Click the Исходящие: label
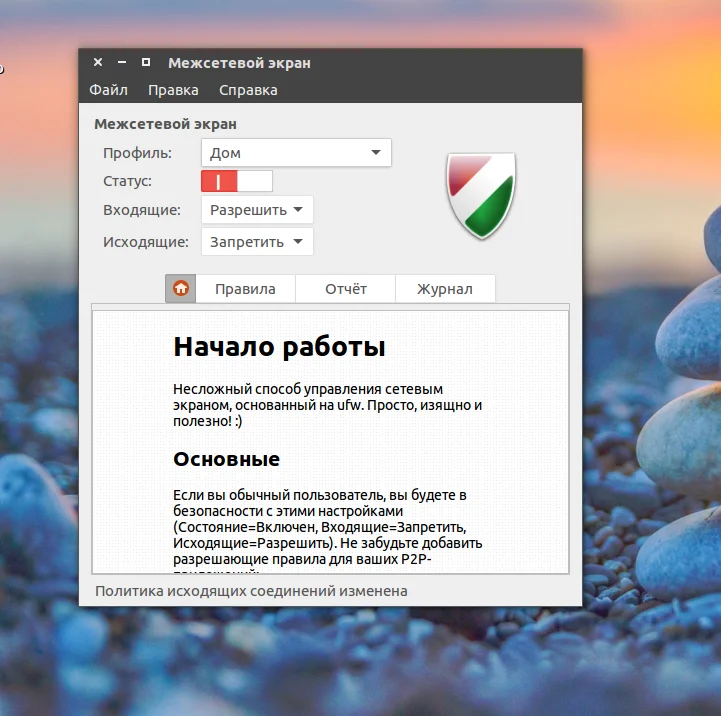 tap(146, 241)
